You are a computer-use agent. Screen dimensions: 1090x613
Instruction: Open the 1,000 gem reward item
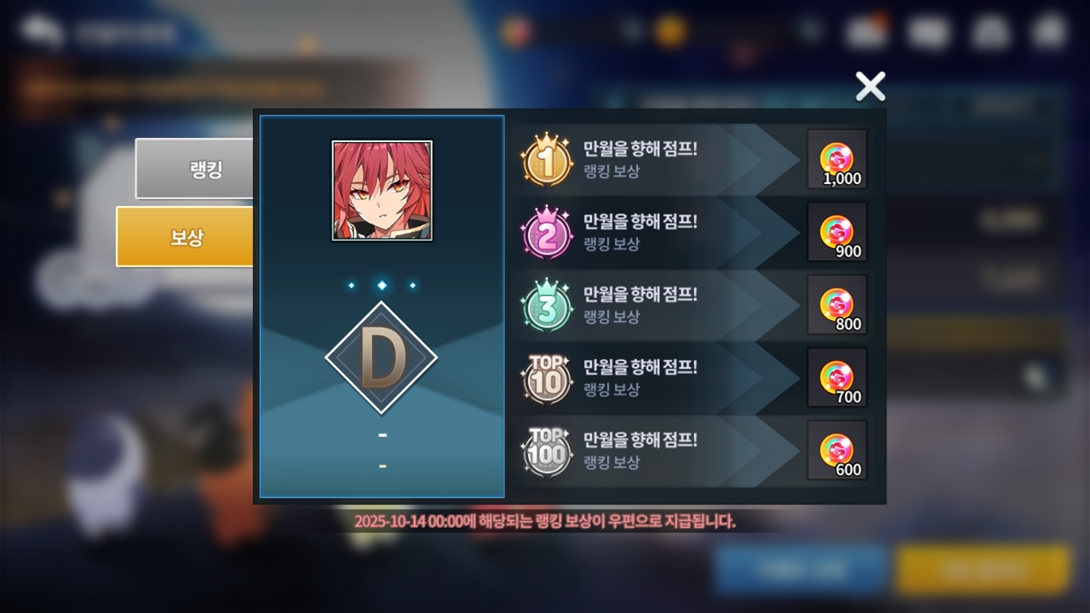tap(837, 159)
